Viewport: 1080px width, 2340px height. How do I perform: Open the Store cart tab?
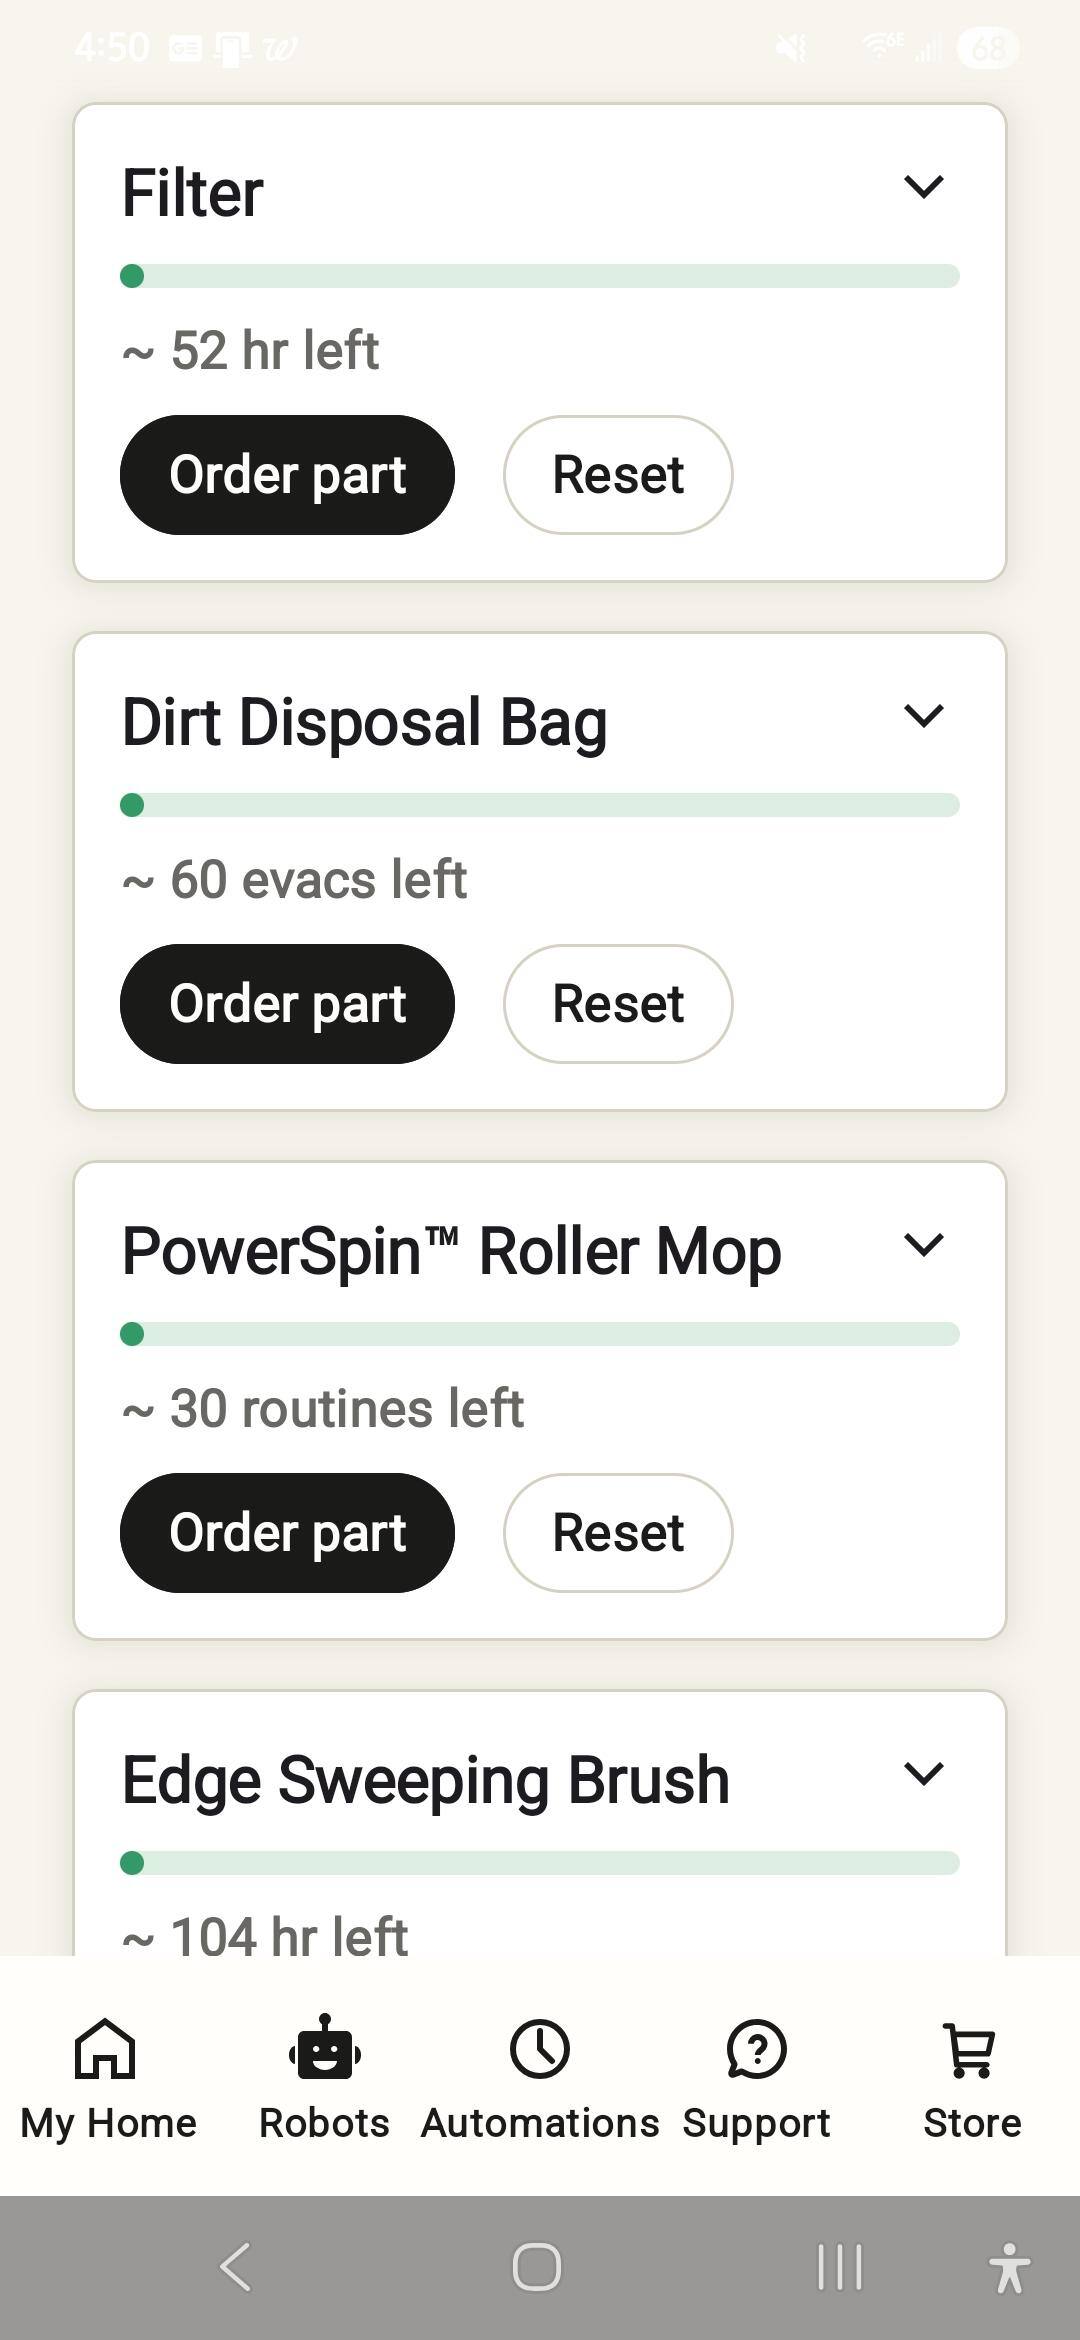[x=972, y=2078]
